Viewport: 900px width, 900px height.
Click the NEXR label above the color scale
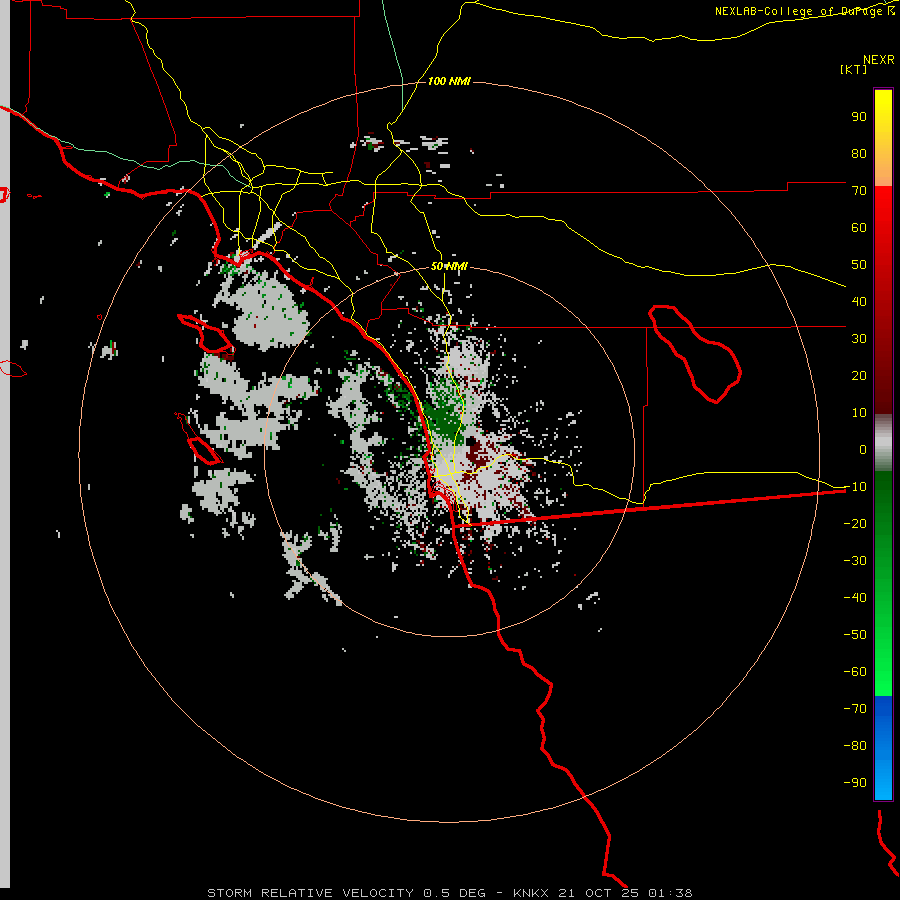pyautogui.click(x=878, y=60)
